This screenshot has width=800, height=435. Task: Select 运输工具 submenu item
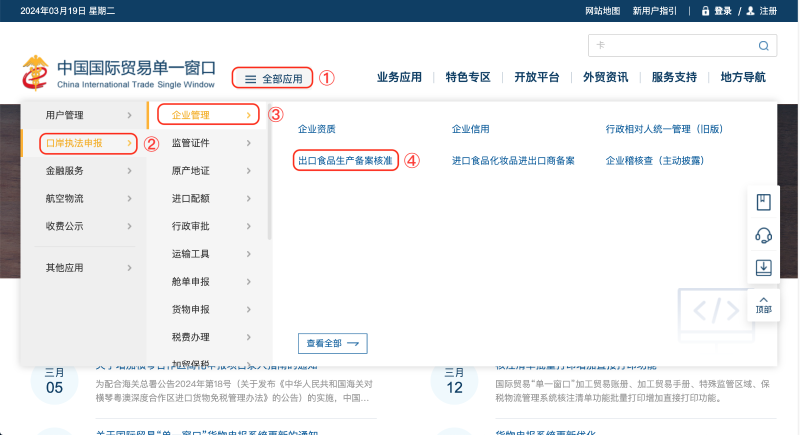point(208,254)
